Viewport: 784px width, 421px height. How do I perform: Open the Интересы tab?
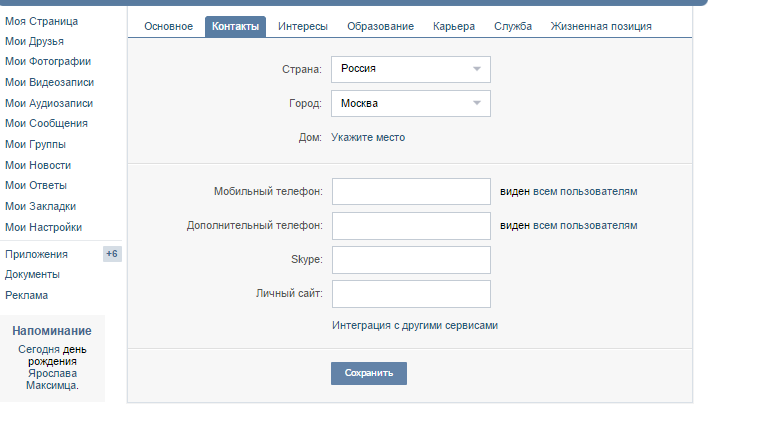[303, 26]
